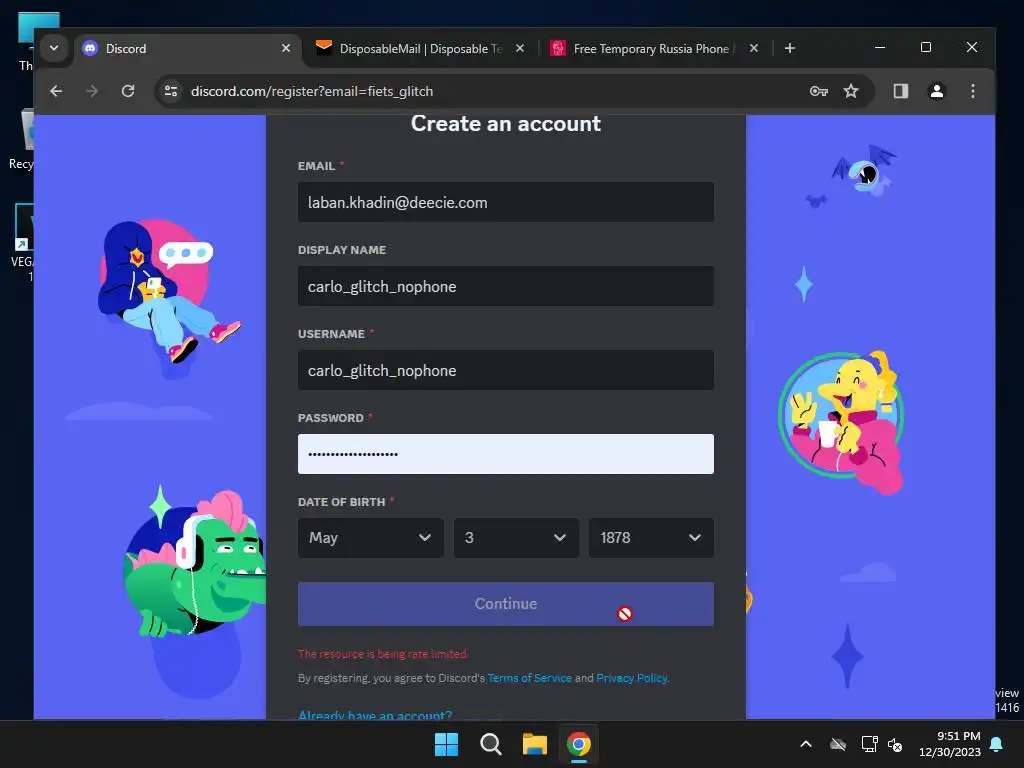Open the tab search chevron button
The height and width of the screenshot is (768, 1024).
(54, 48)
